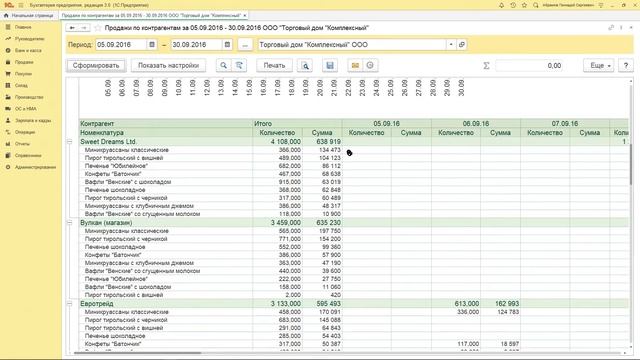Click the global search magnifier icon
Screen dimensions: 640x360
tap(536, 5)
